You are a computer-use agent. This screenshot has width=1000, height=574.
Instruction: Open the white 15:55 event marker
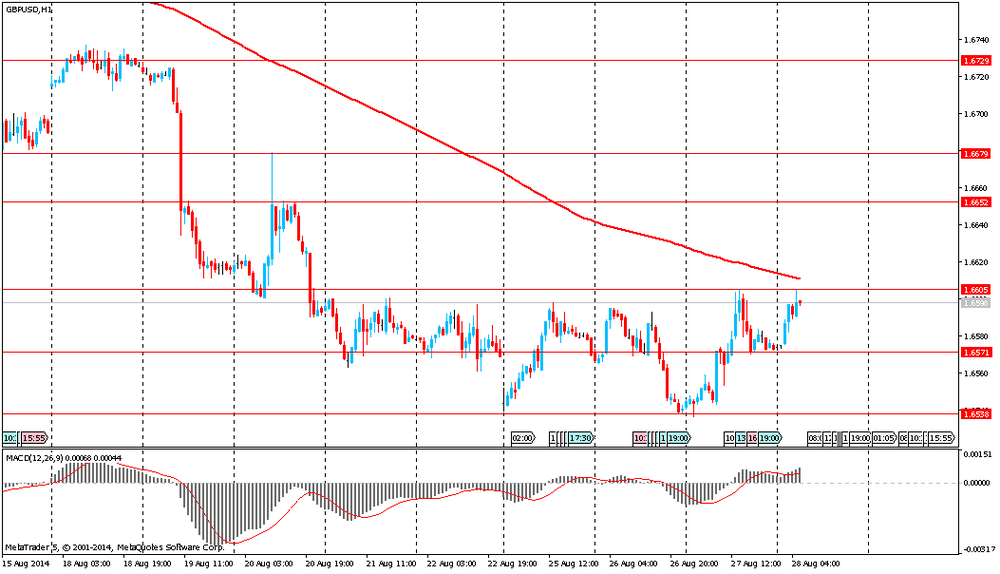pos(940,438)
